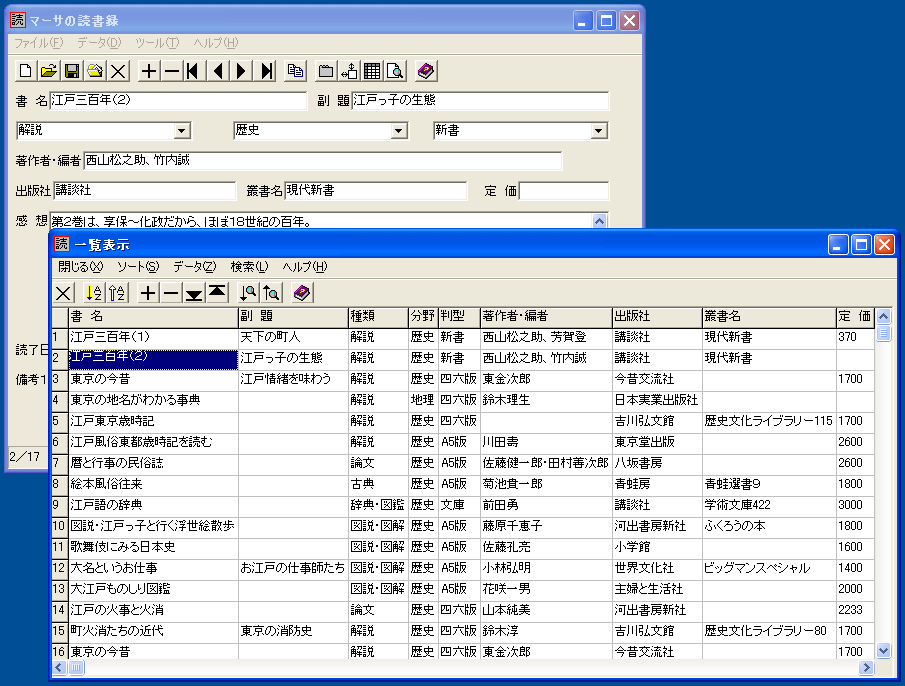
Task: Search upward with the up-arrow magnifier icon
Action: (x=271, y=293)
